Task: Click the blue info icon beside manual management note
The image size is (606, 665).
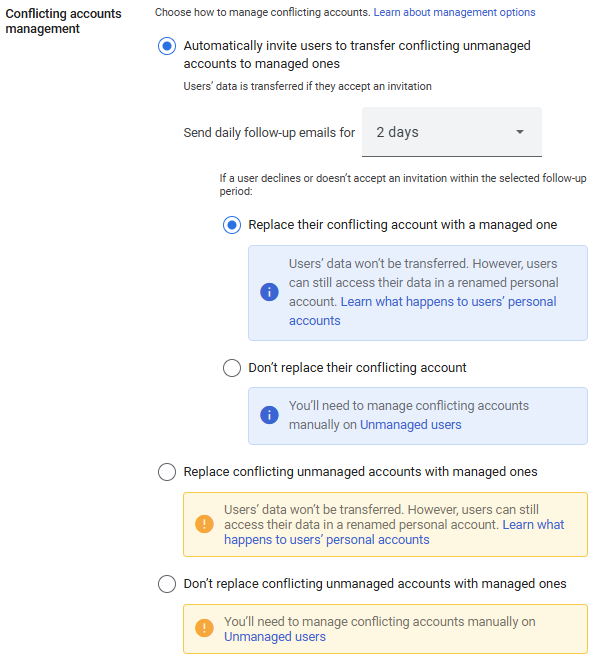Action: pos(268,415)
